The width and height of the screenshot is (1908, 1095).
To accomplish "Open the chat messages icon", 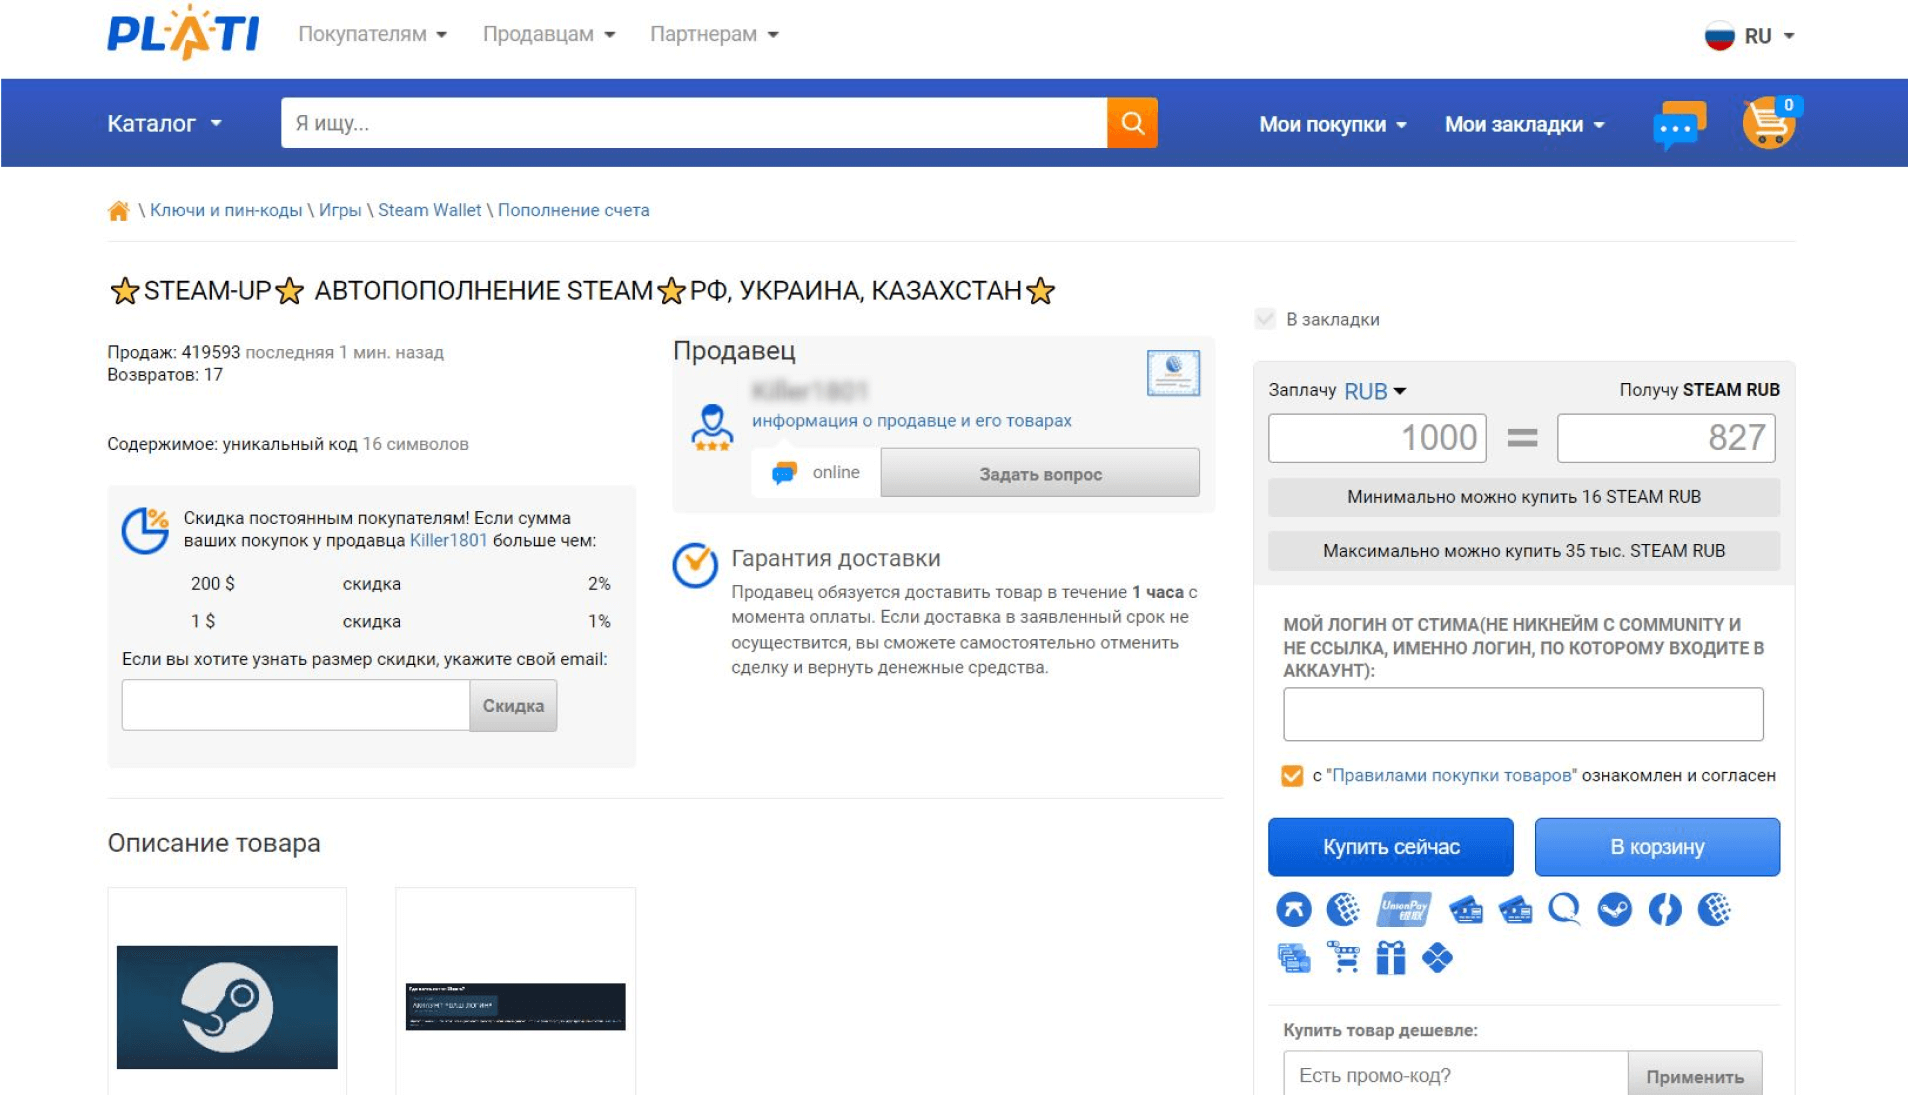I will pyautogui.click(x=1678, y=125).
